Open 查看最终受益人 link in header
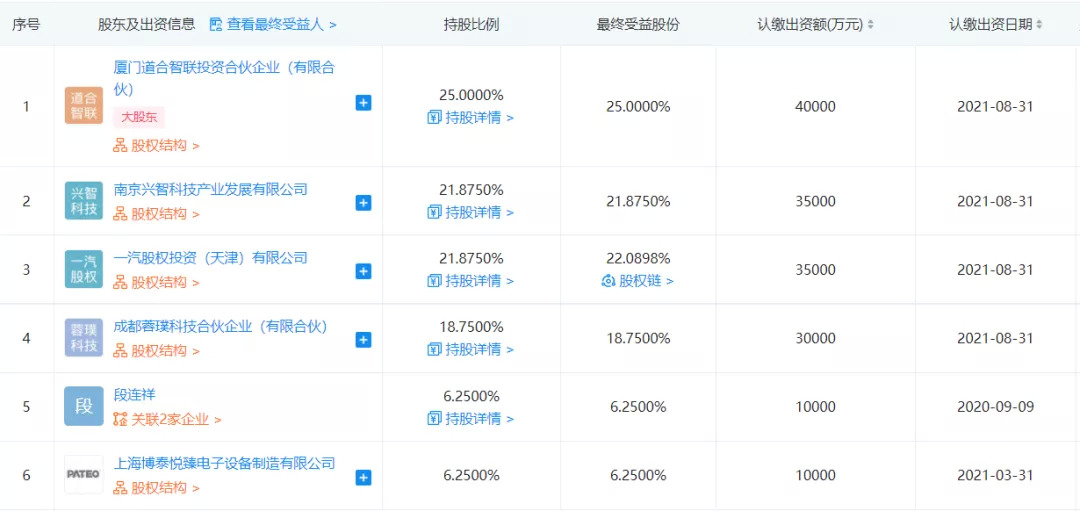Screen dimensions: 1080x511 pyautogui.click(x=273, y=24)
